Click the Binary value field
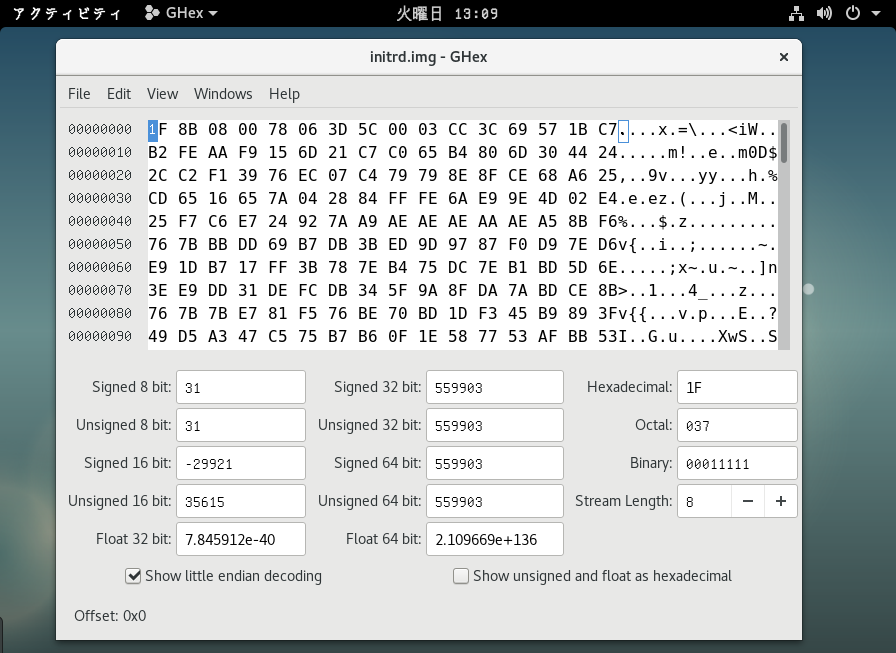 [737, 462]
